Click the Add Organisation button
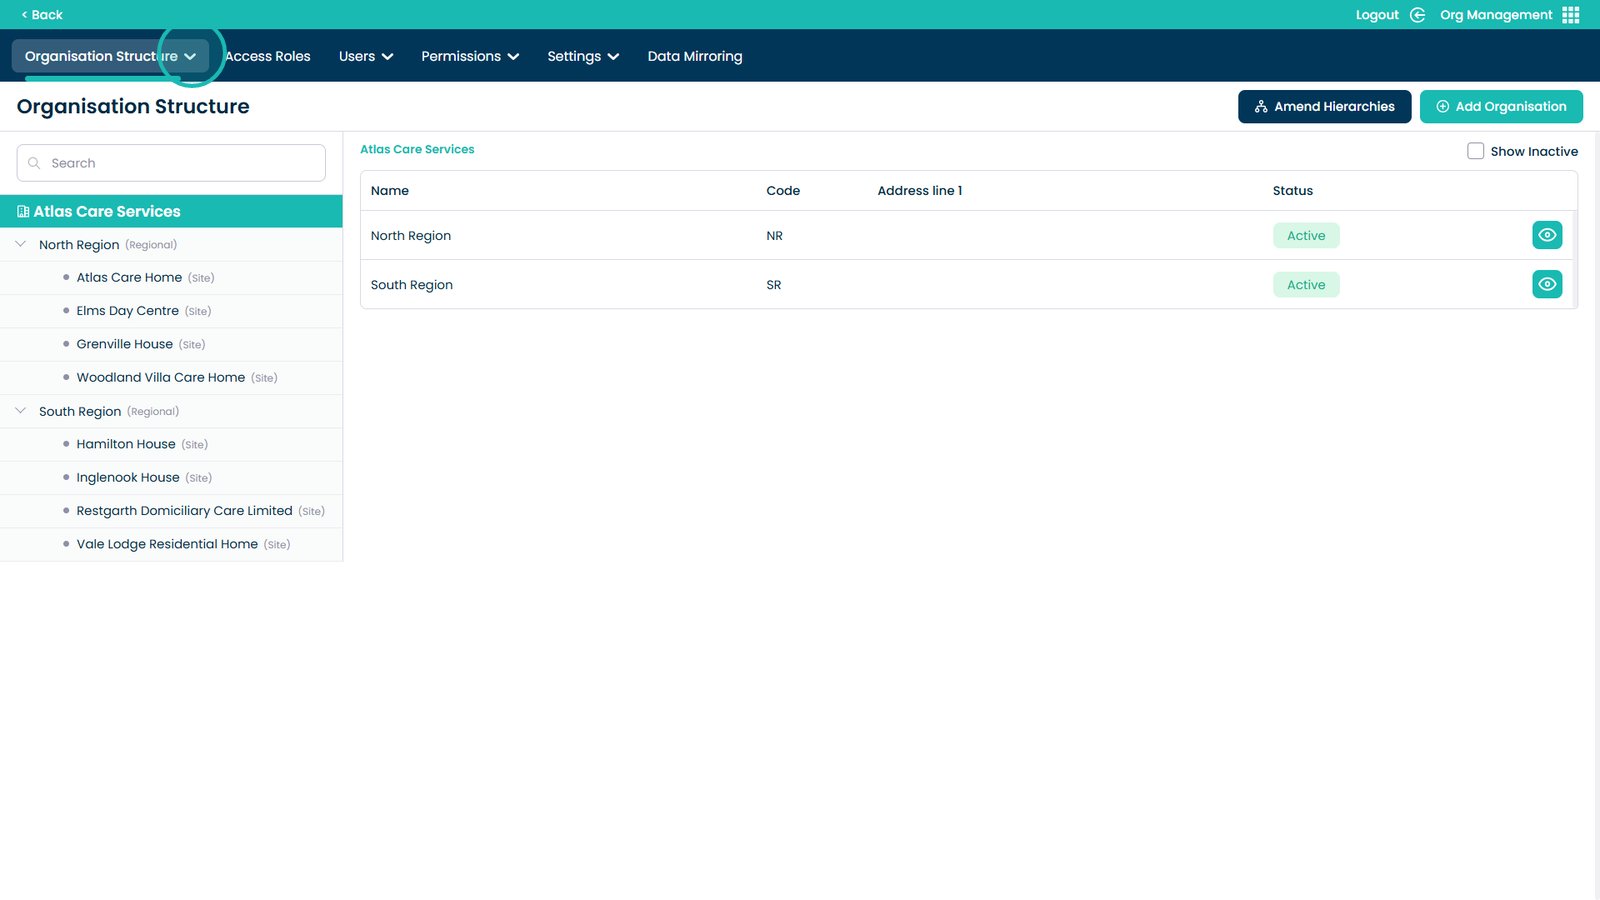Image resolution: width=1600 pixels, height=900 pixels. pyautogui.click(x=1500, y=107)
